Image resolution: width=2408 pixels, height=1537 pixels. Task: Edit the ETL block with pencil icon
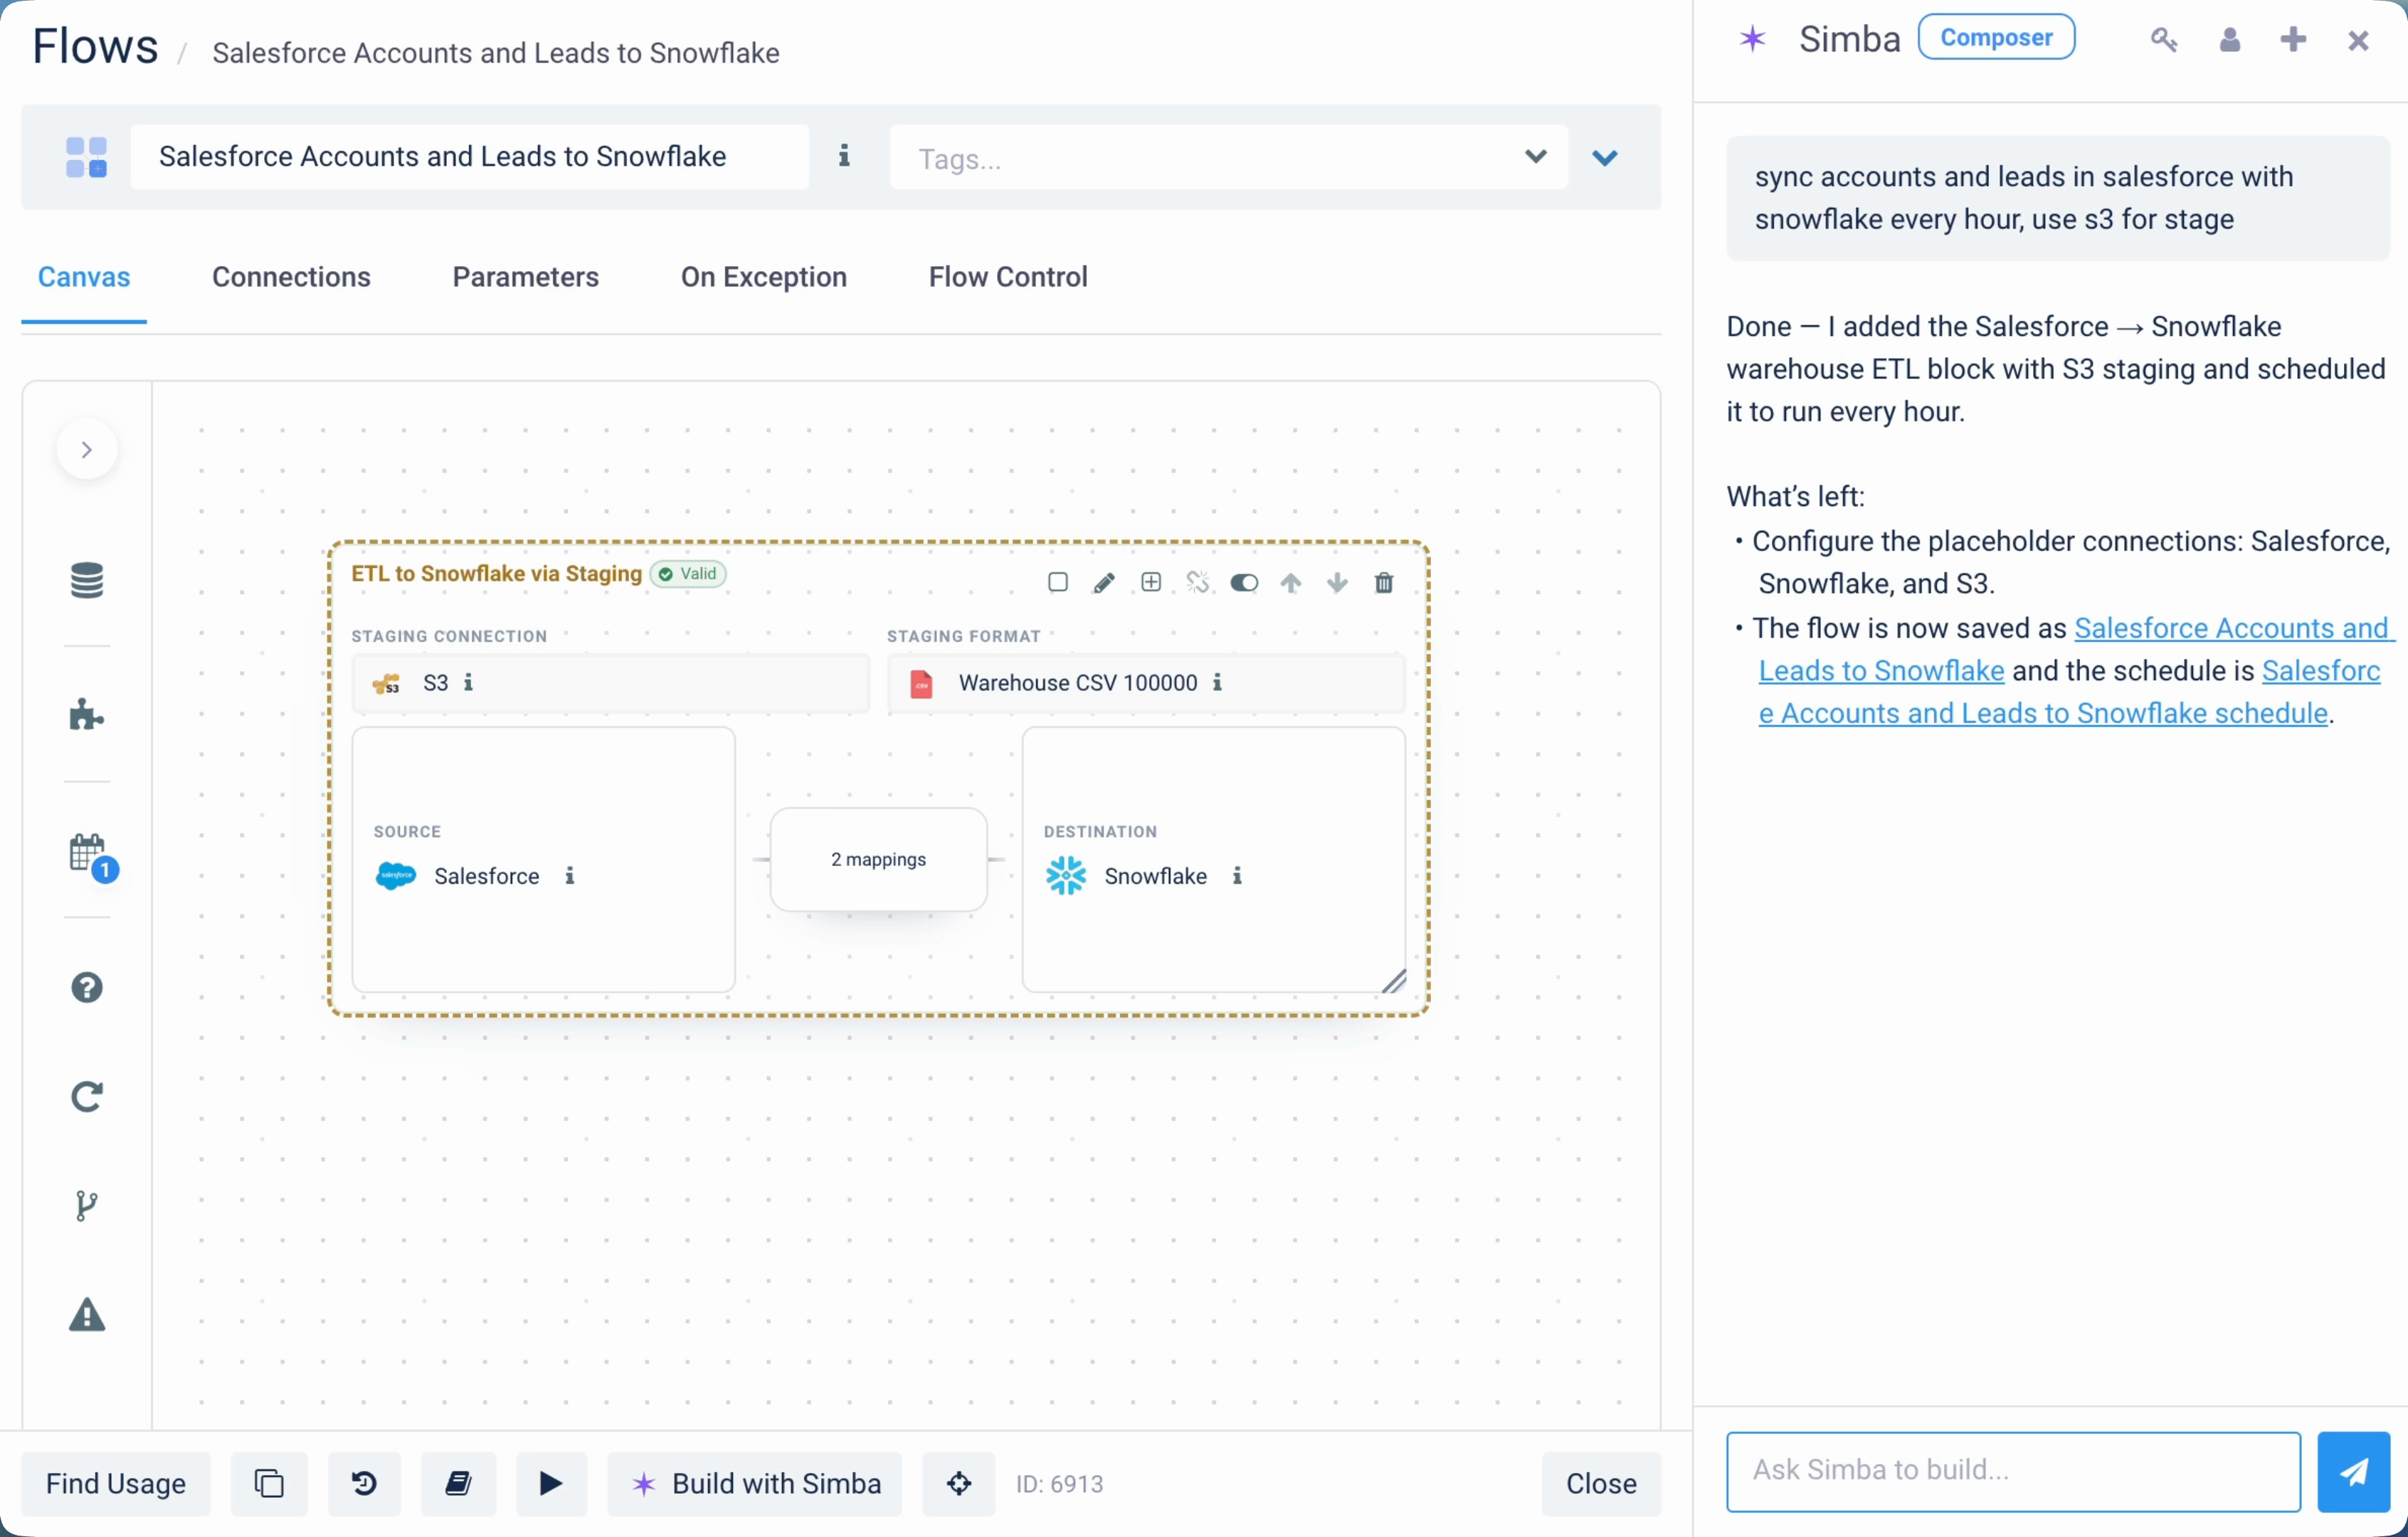pos(1103,583)
